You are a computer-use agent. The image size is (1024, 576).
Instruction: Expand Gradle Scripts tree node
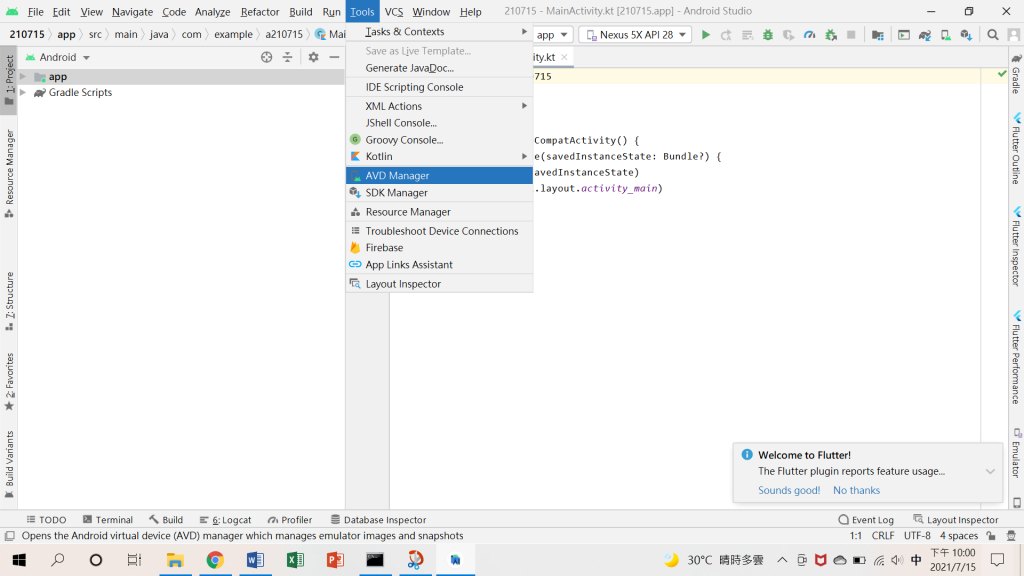tap(24, 93)
